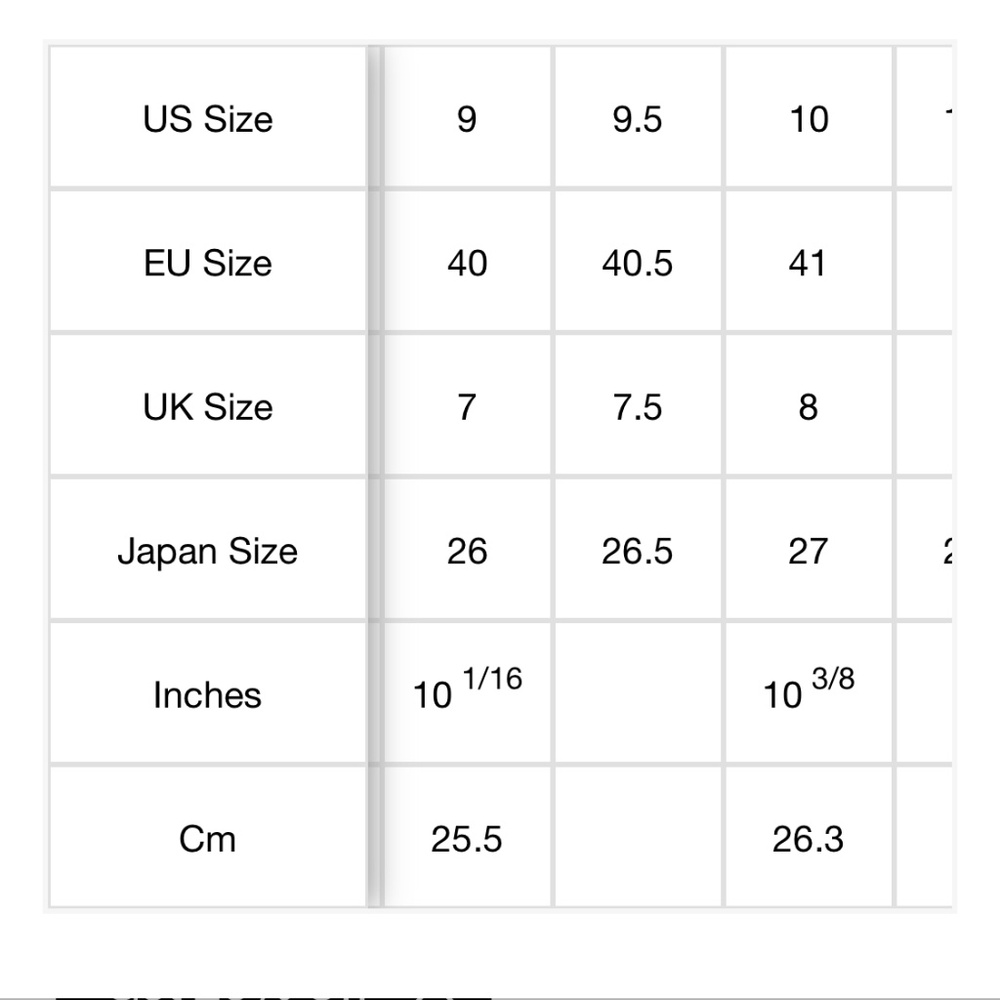
Task: Select EU size 40 cell
Action: pos(467,263)
